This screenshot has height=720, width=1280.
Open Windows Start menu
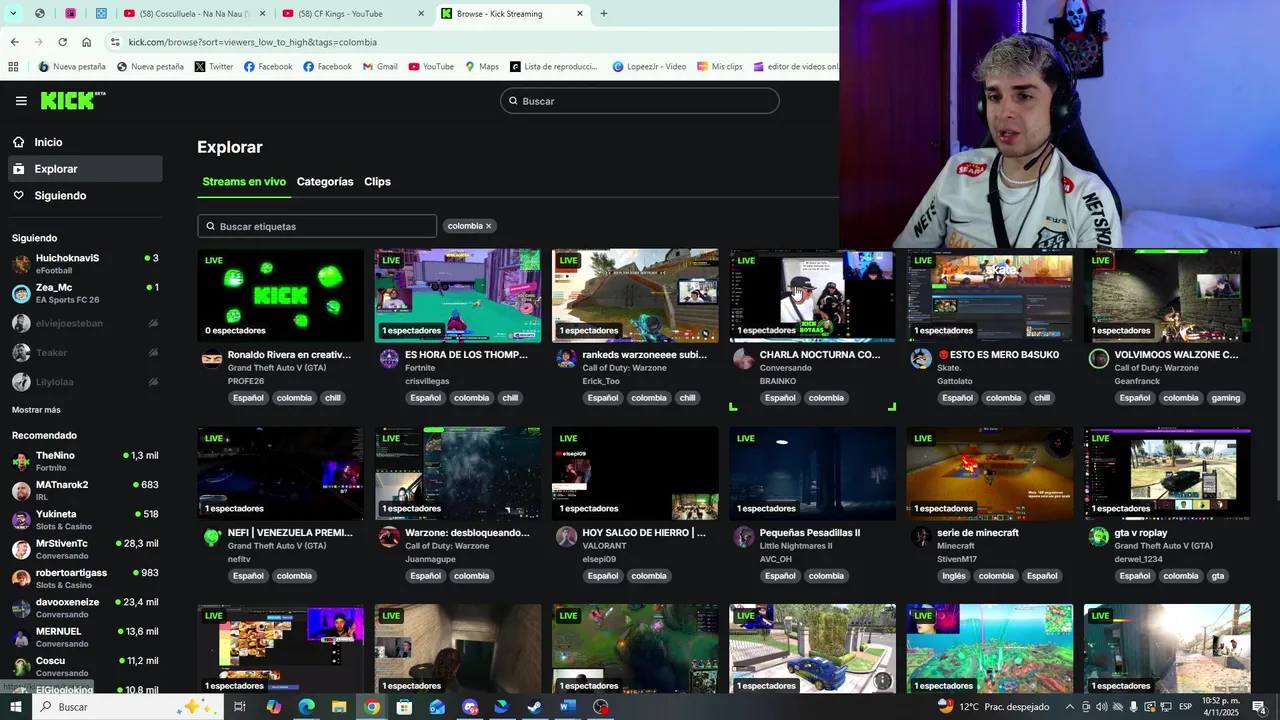point(16,707)
